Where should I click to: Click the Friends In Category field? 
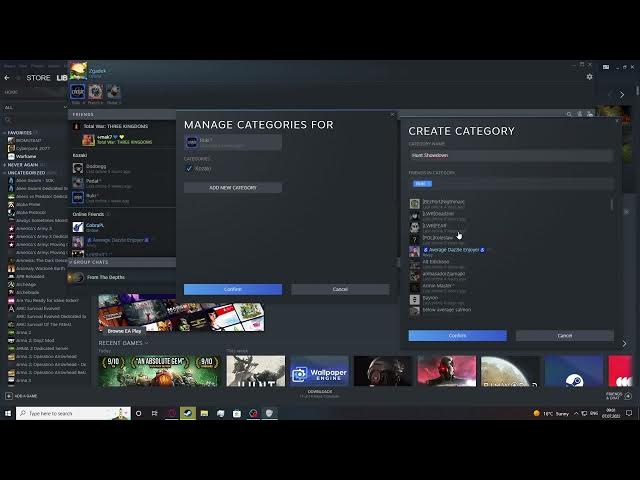(511, 184)
